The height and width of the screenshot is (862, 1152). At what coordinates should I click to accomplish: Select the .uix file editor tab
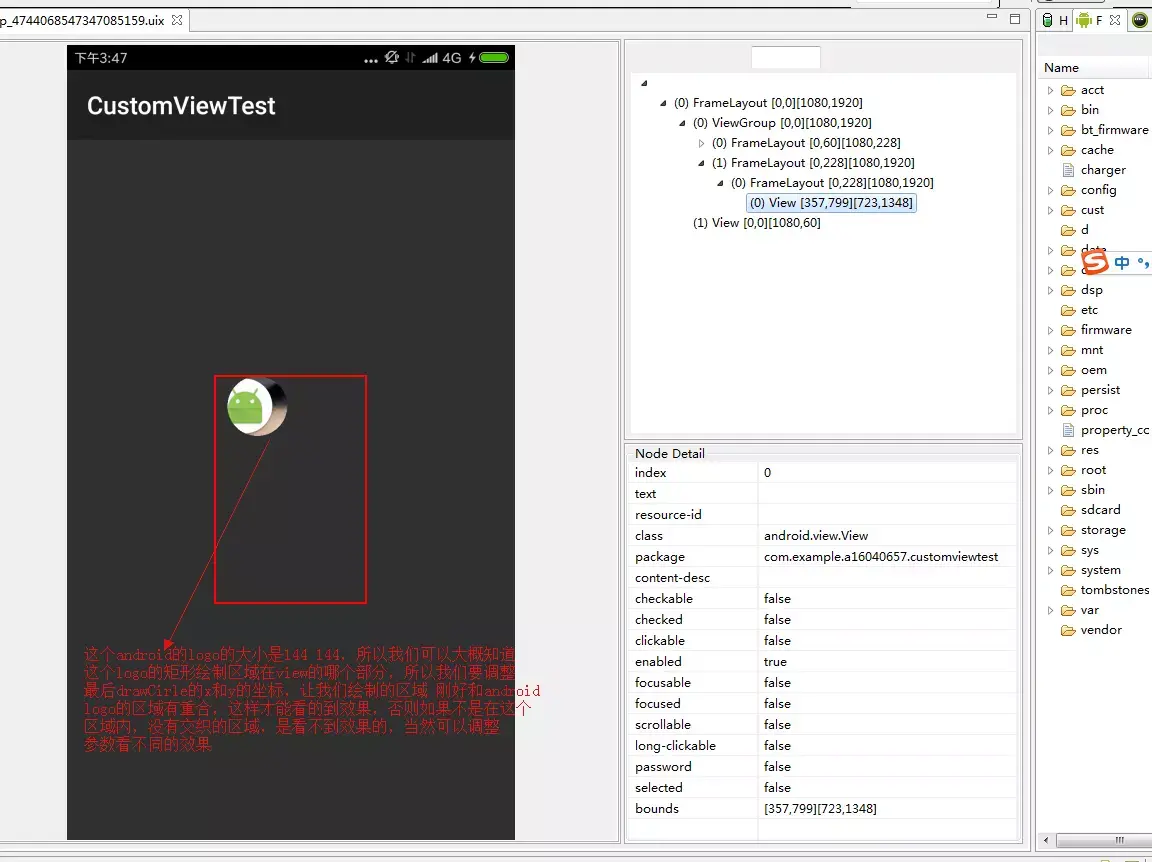pyautogui.click(x=82, y=21)
